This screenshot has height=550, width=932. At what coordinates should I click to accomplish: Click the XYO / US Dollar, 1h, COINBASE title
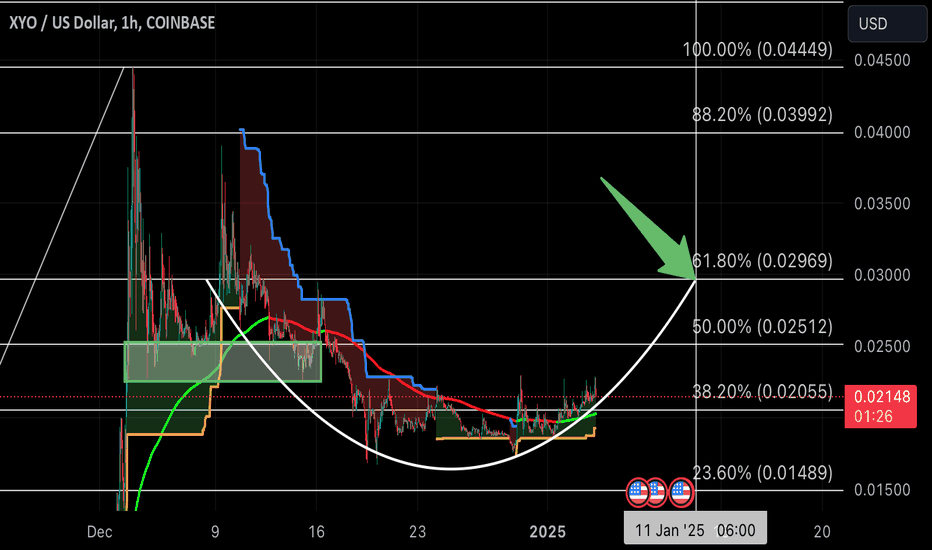112,23
